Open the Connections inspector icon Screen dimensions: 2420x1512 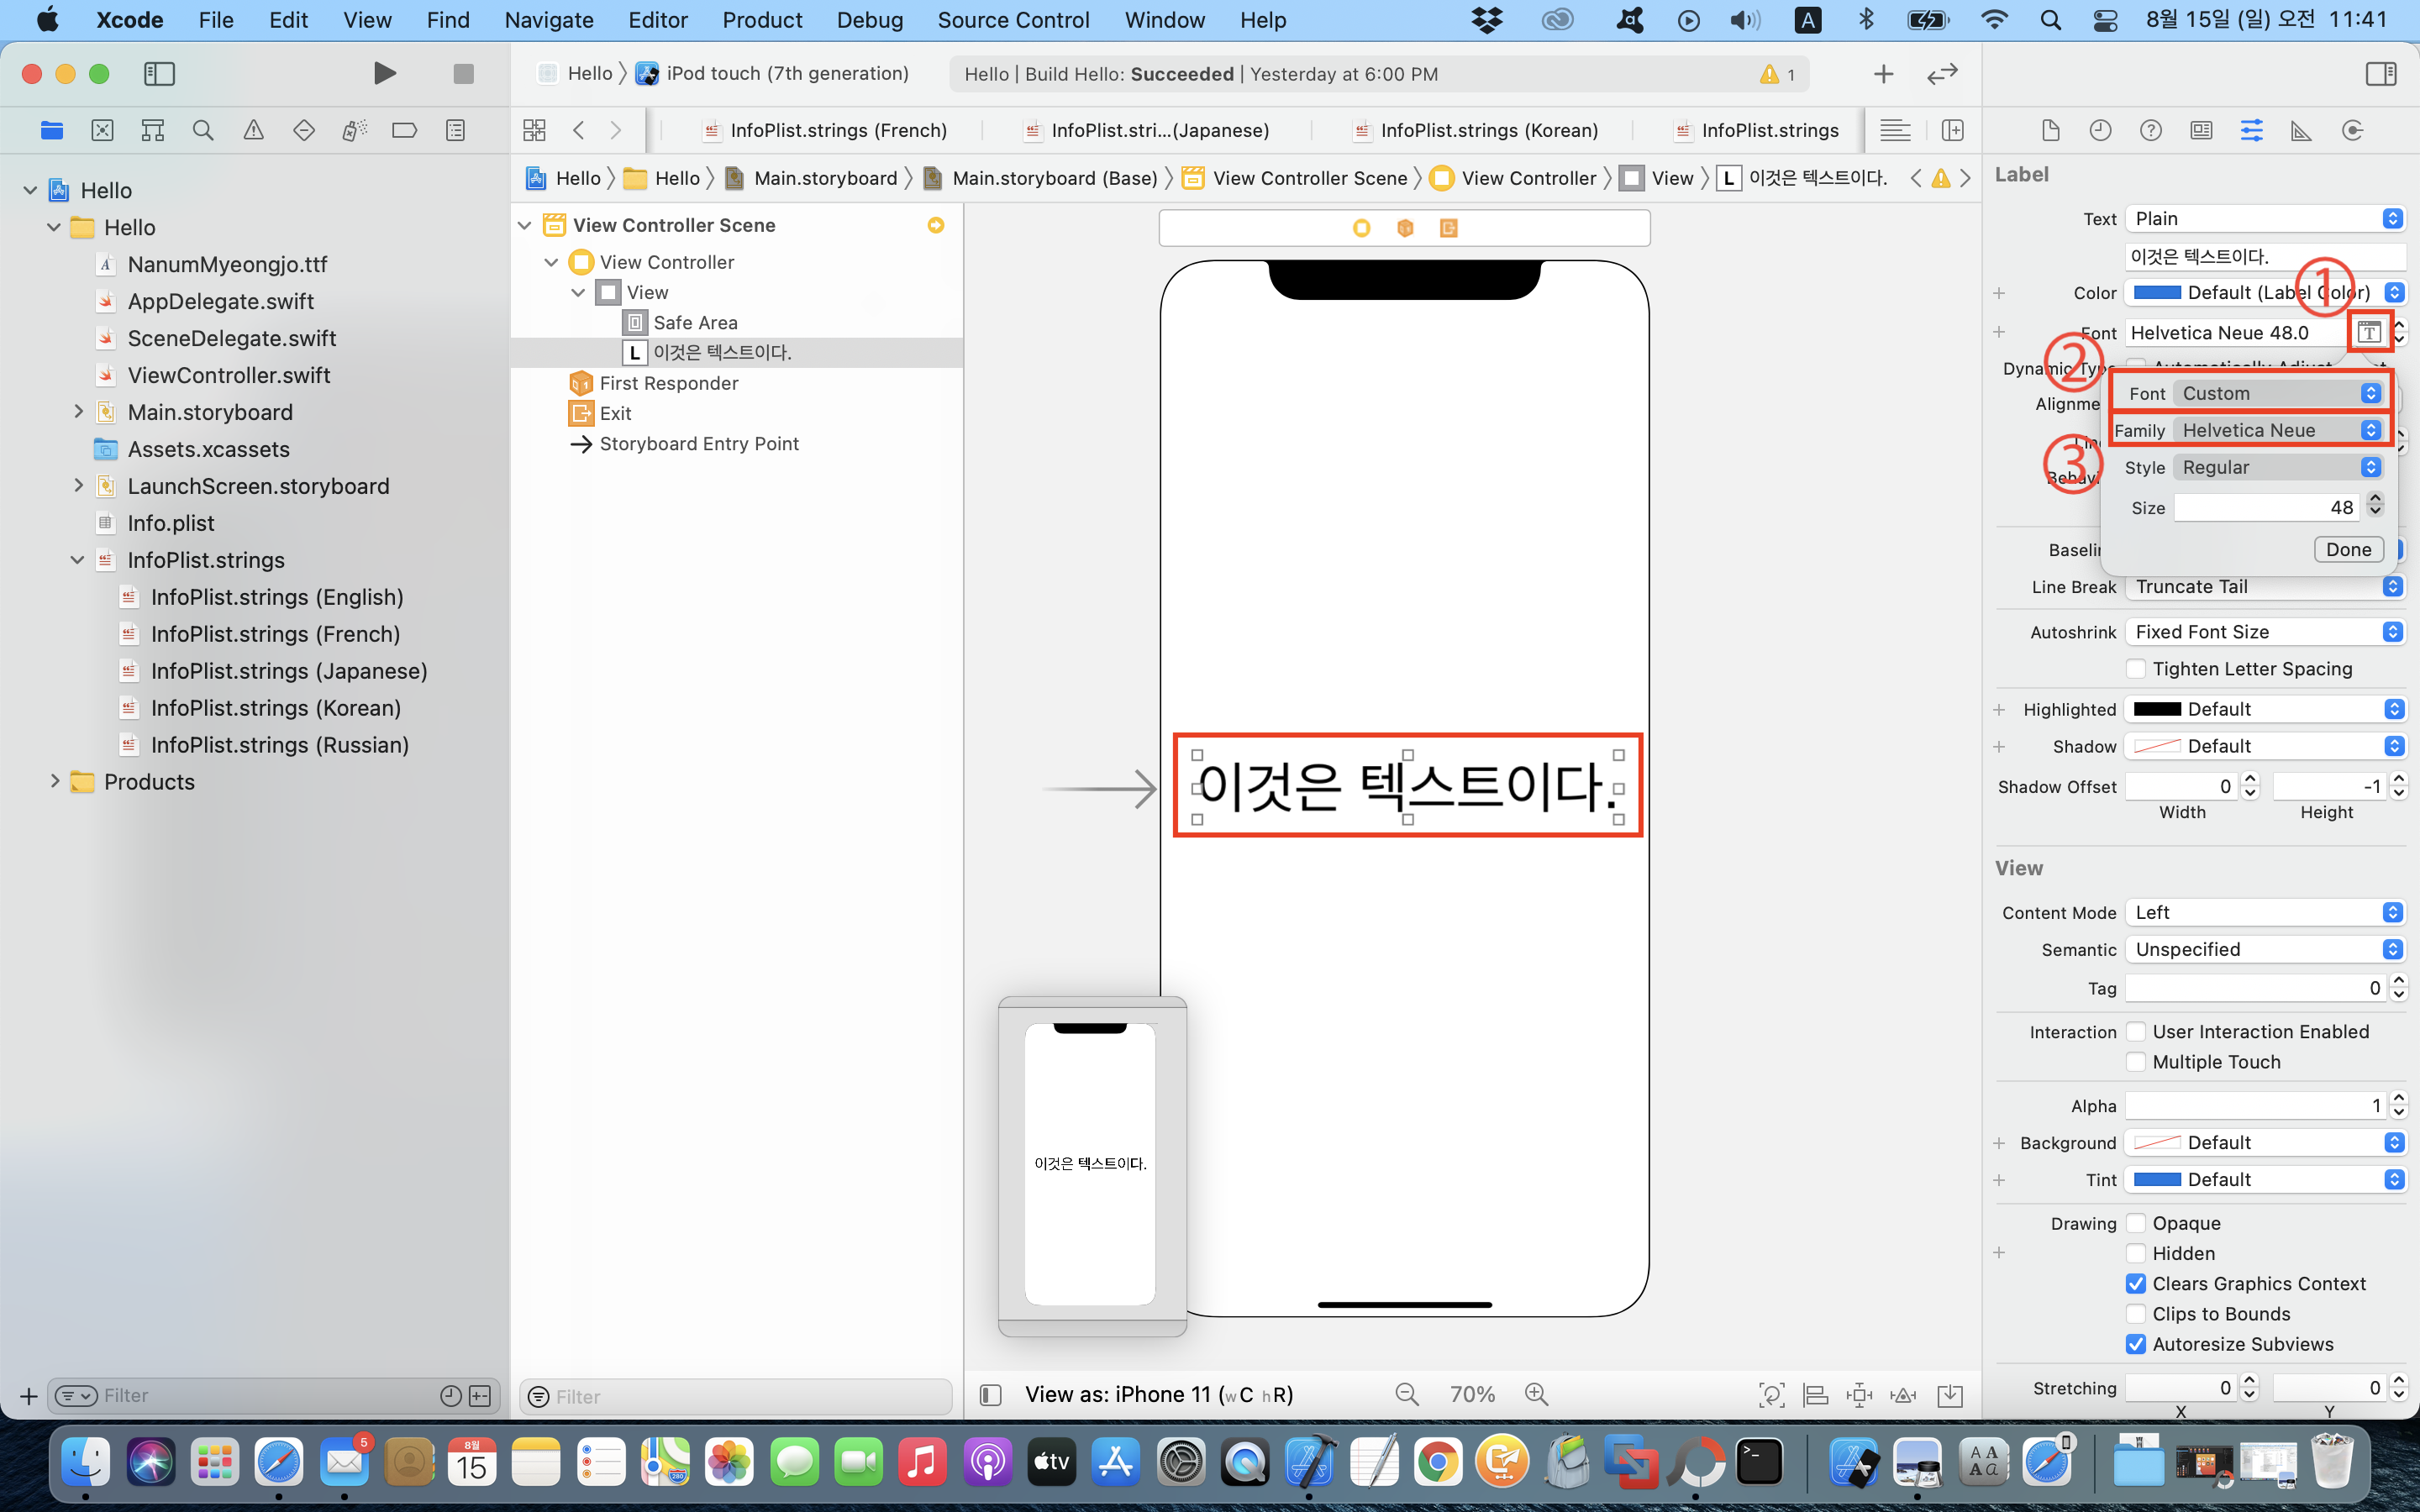tap(2352, 130)
